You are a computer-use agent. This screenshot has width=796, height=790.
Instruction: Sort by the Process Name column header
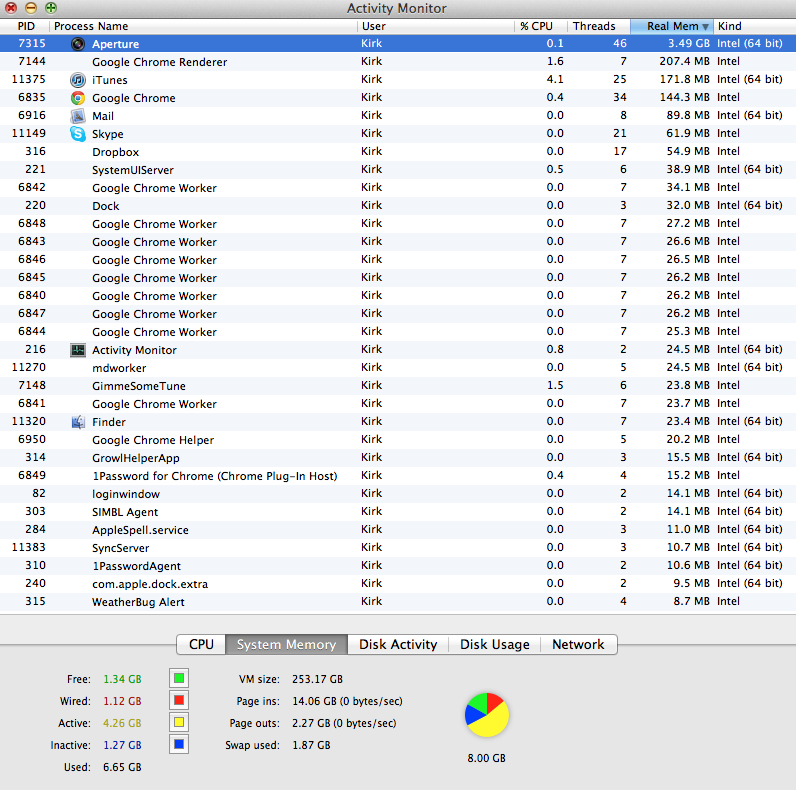[203, 26]
